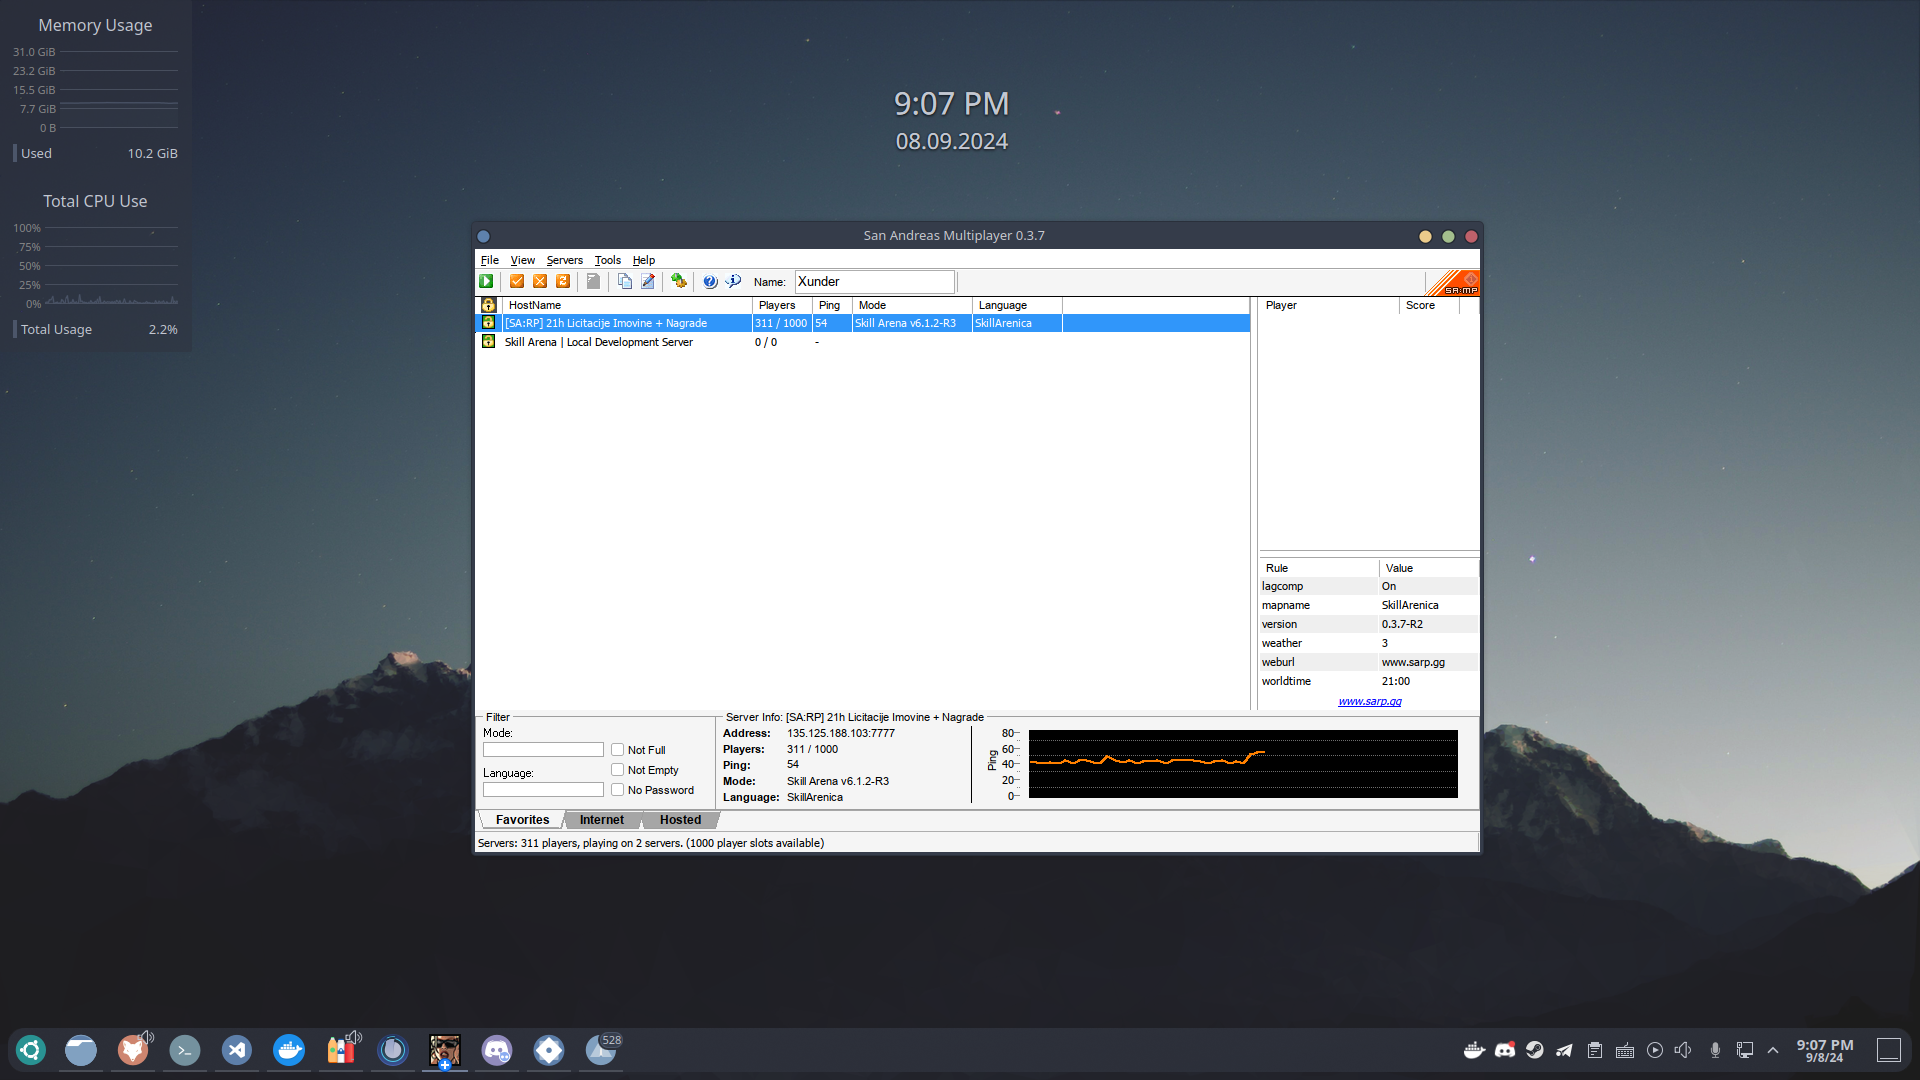This screenshot has width=1920, height=1080.
Task: Open Discord from the dock
Action: point(497,1050)
